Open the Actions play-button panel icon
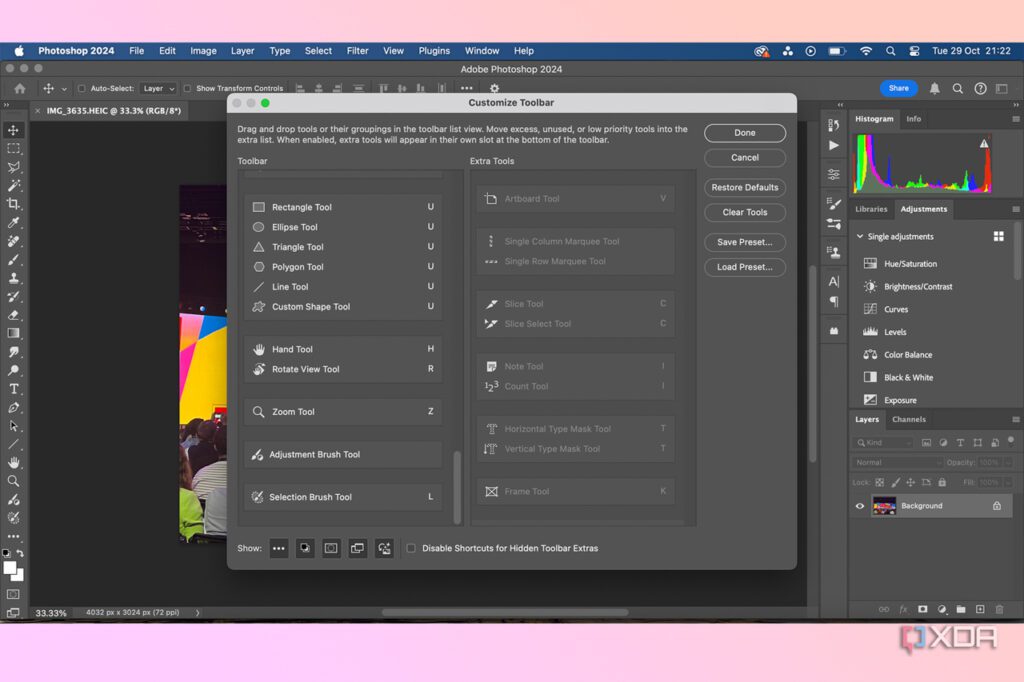 (834, 145)
